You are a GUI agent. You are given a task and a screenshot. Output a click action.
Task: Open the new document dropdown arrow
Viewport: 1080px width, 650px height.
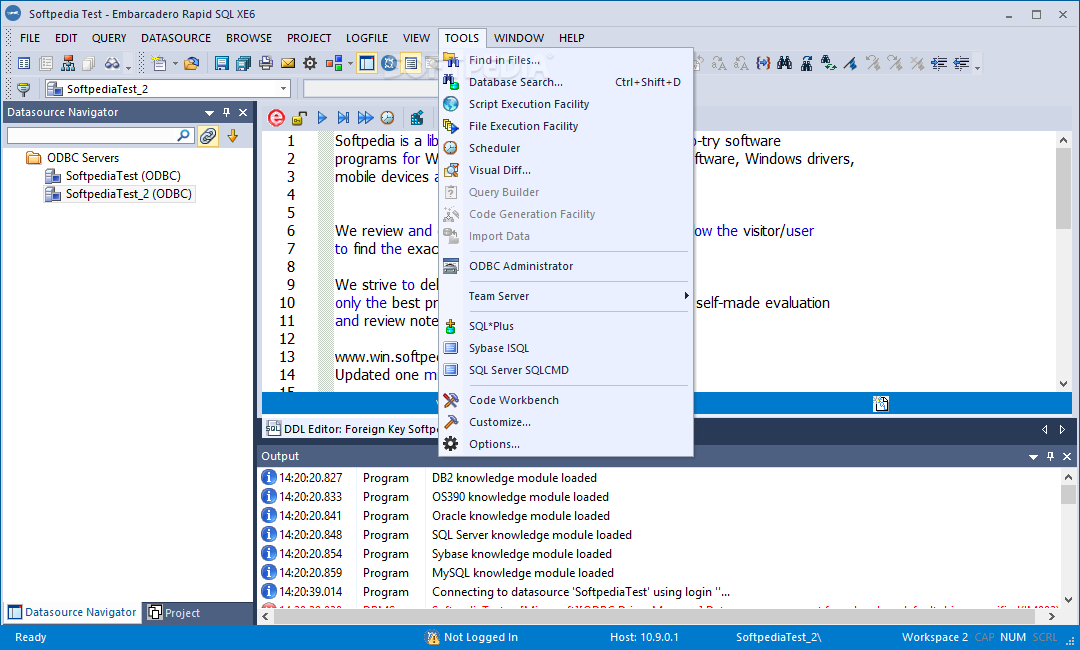click(175, 63)
